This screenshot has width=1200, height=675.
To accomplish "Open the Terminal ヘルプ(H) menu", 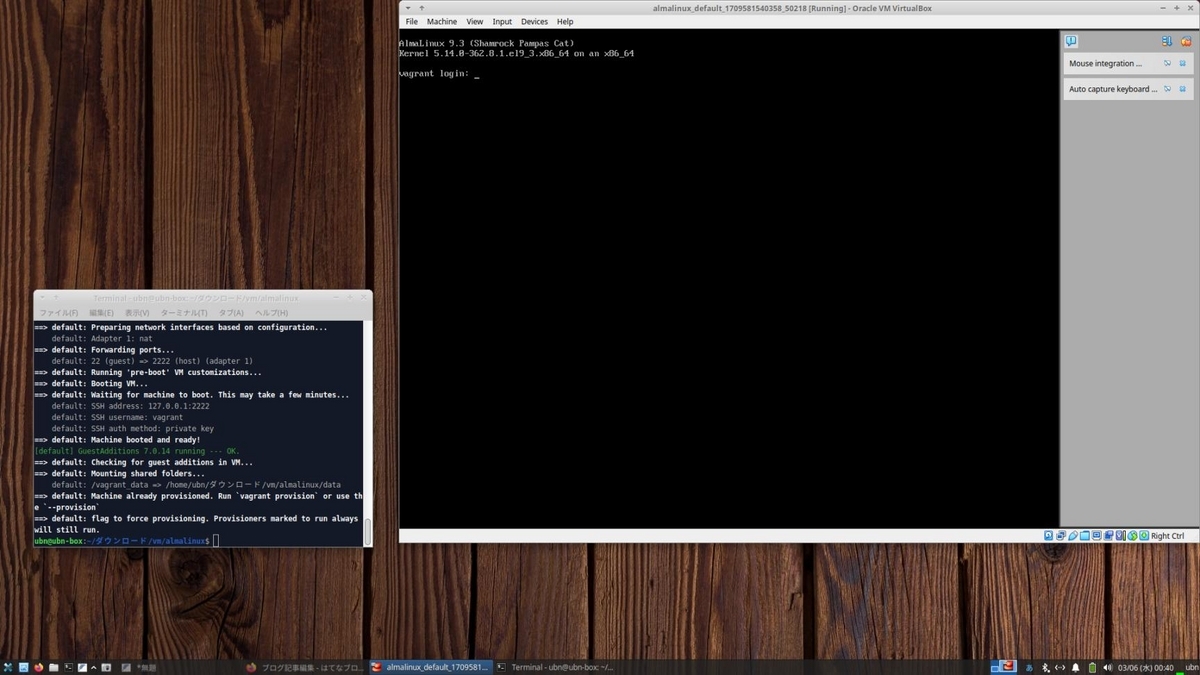I will click(271, 313).
